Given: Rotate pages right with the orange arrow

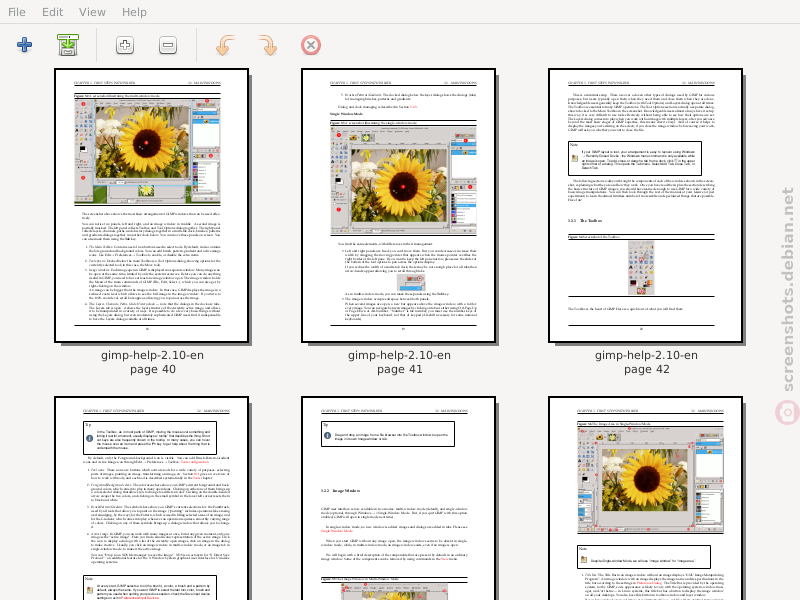Looking at the screenshot, I should (x=268, y=45).
